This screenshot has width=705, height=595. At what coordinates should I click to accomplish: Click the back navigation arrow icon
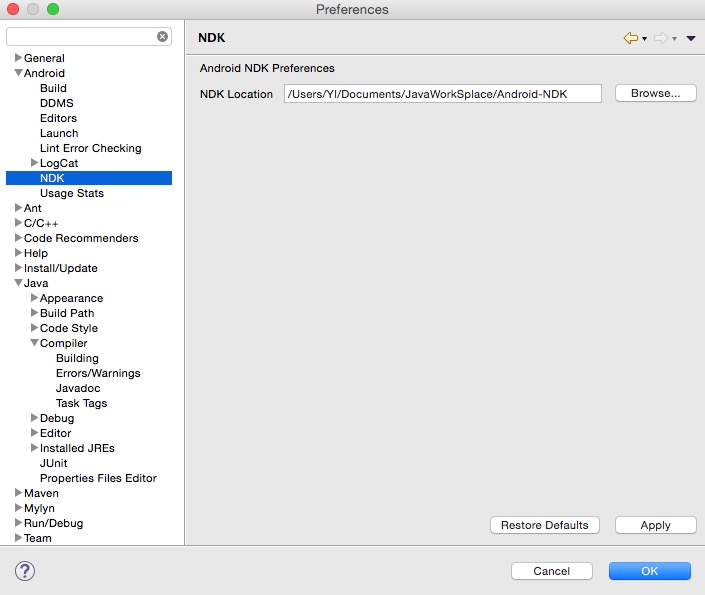coord(630,38)
